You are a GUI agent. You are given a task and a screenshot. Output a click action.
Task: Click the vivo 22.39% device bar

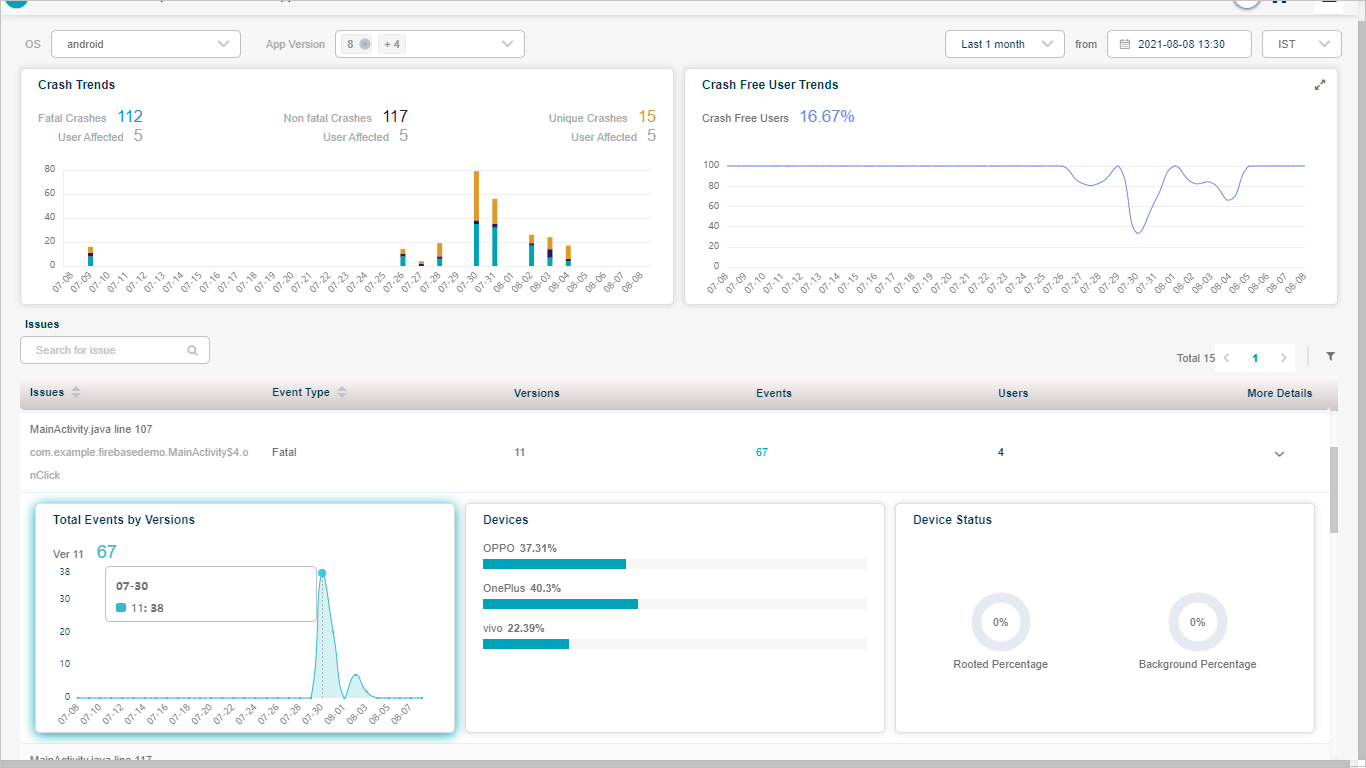(526, 644)
